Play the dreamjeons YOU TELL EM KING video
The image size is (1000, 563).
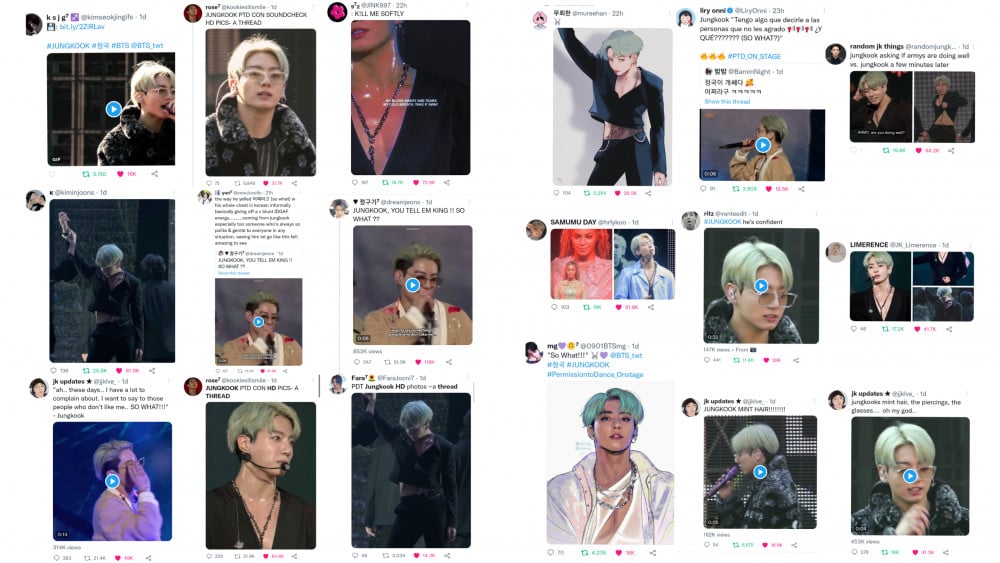(413, 285)
